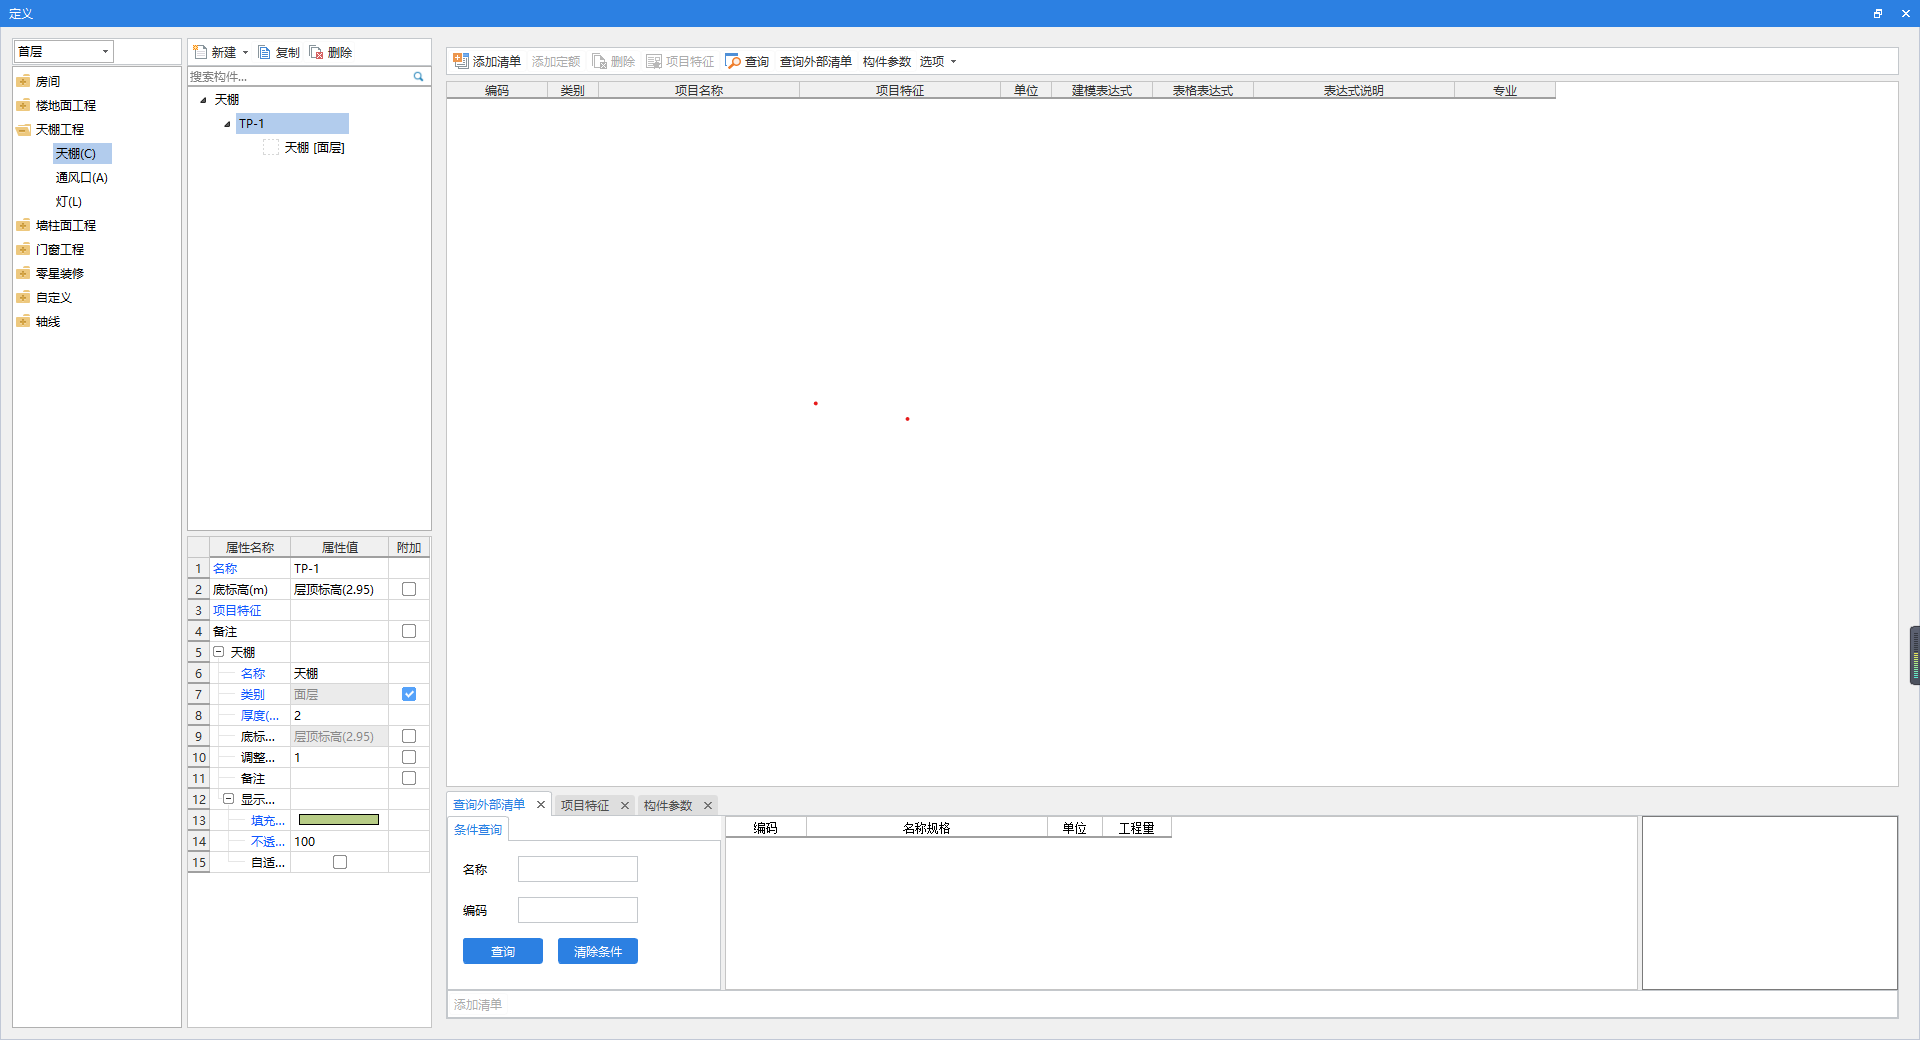Click the 项目特征 toolbar icon

654,61
